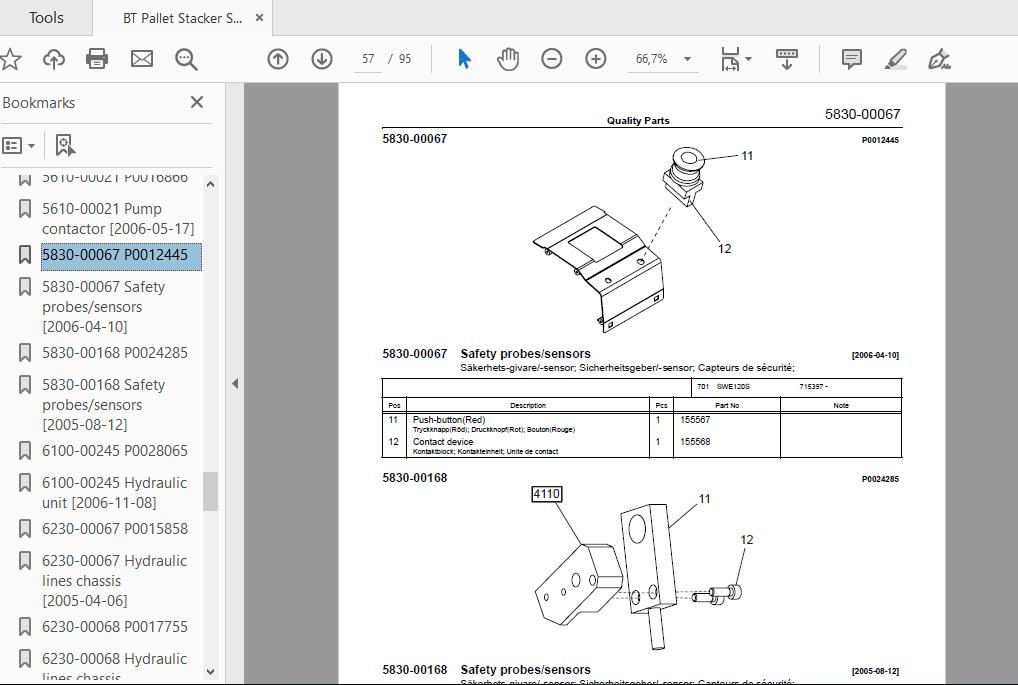This screenshot has height=685, width=1018.
Task: Activate the arrow selection tool
Action: (x=464, y=59)
